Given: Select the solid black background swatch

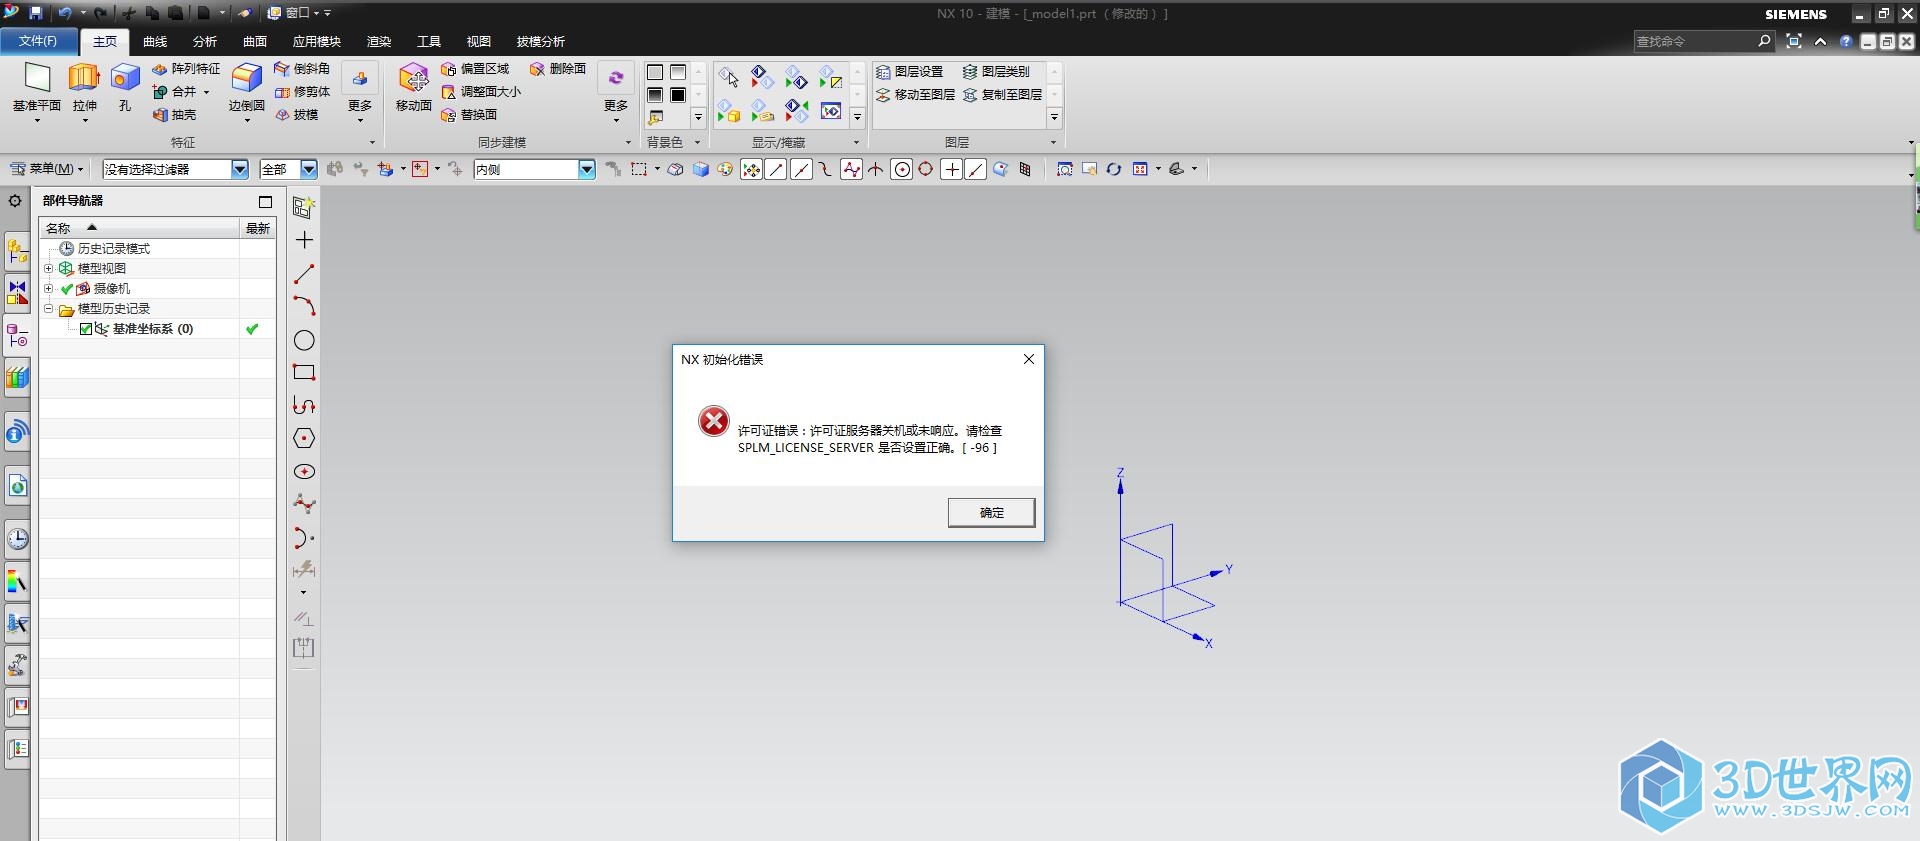Looking at the screenshot, I should [x=678, y=95].
